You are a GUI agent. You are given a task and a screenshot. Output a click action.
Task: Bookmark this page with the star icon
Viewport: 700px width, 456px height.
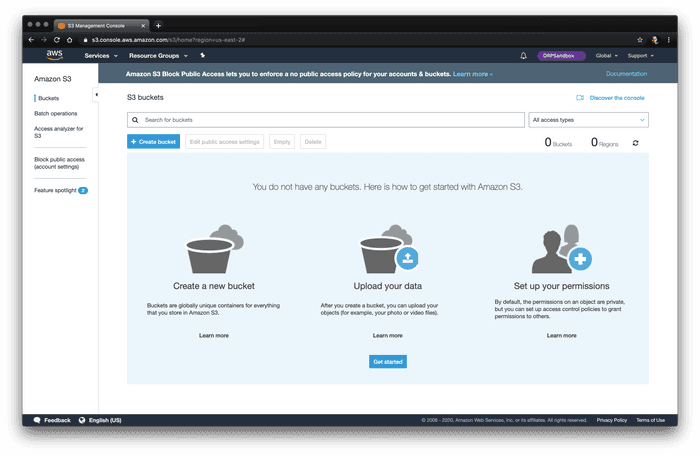(x=640, y=39)
